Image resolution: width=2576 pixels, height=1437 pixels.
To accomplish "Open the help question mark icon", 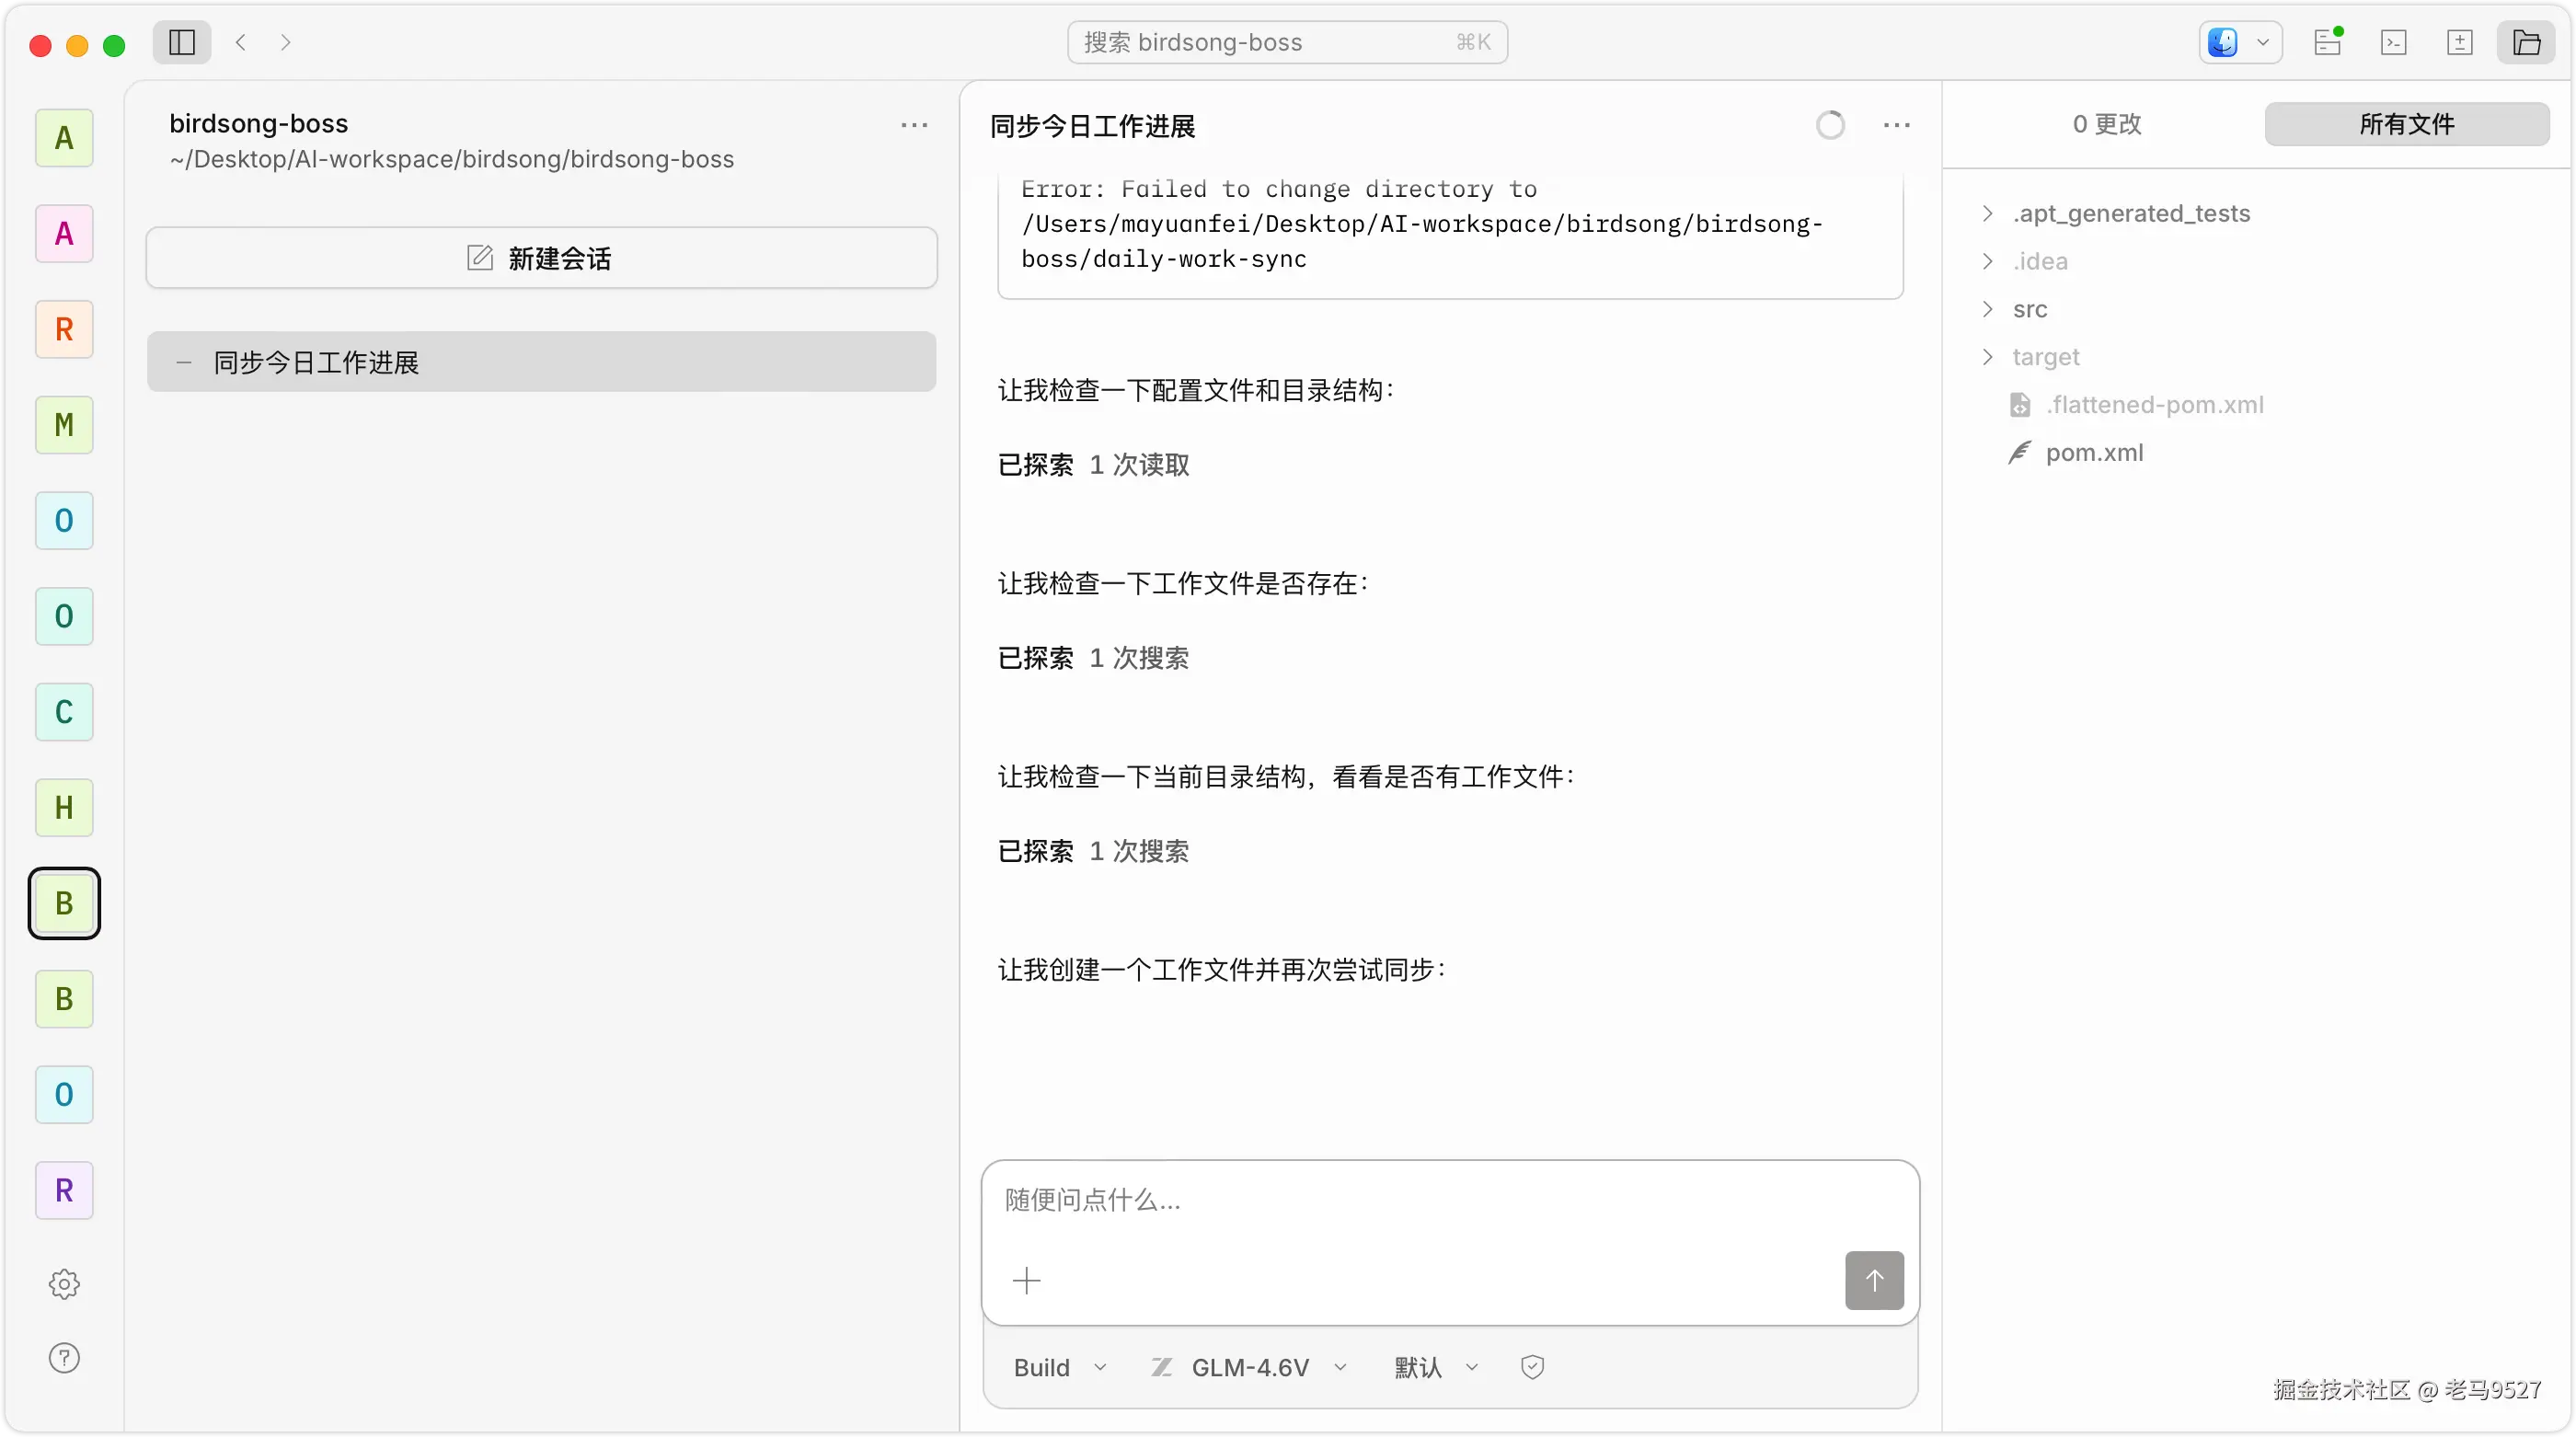I will [x=64, y=1358].
